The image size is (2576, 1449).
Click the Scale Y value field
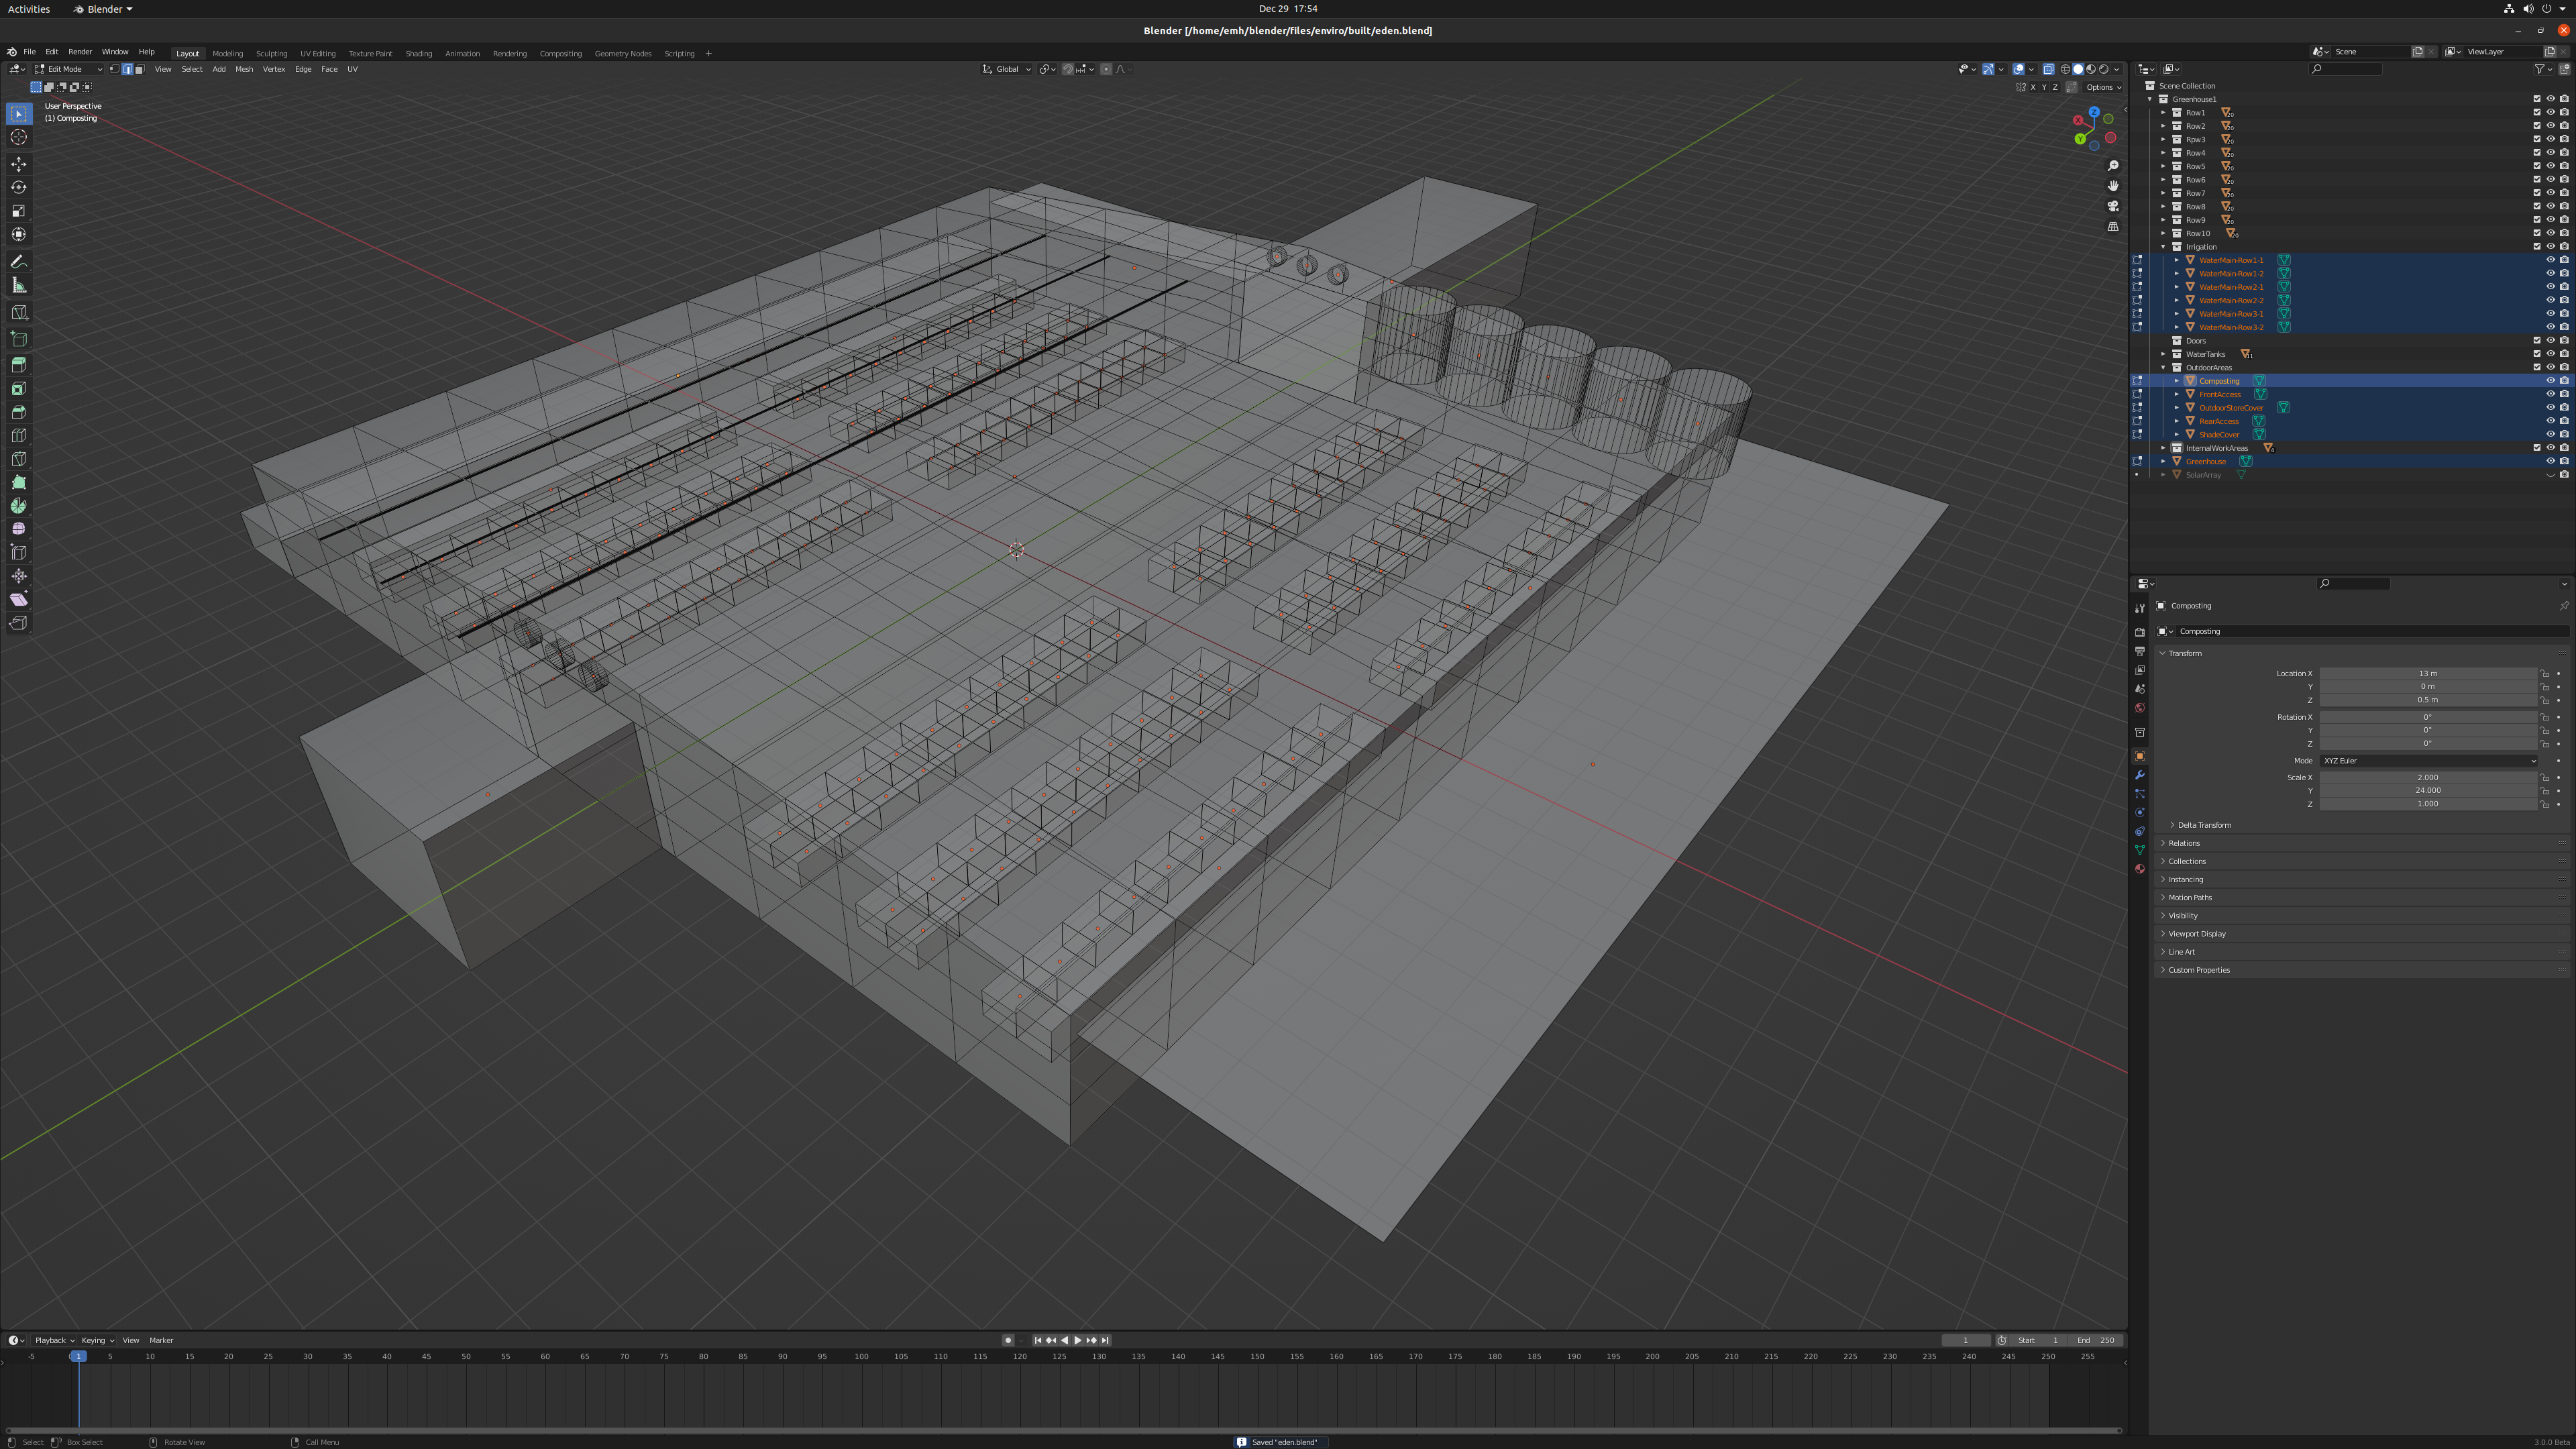tap(2428, 791)
